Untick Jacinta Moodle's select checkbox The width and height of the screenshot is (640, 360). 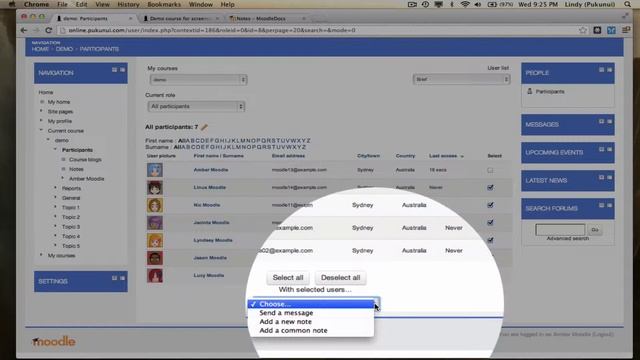[490, 223]
